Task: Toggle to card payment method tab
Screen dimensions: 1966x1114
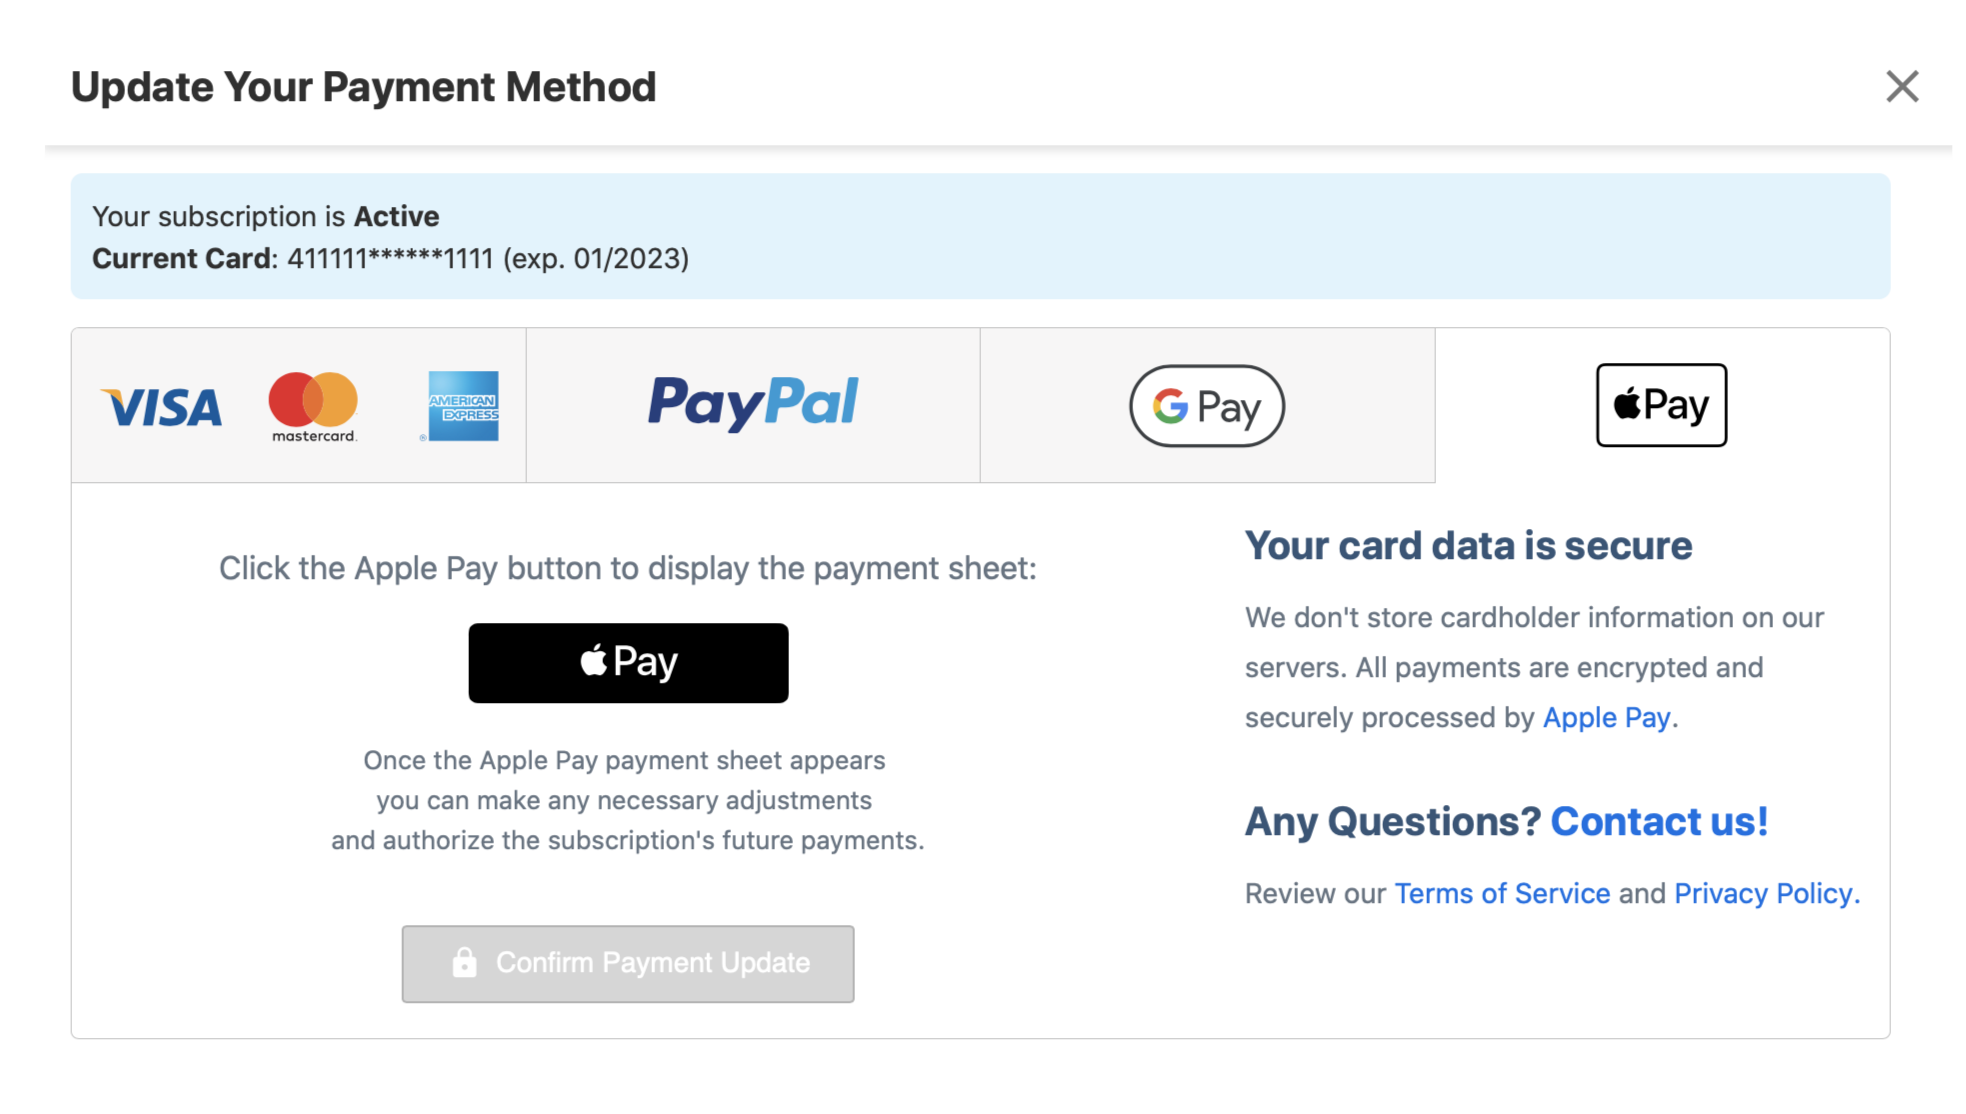Action: [x=298, y=404]
